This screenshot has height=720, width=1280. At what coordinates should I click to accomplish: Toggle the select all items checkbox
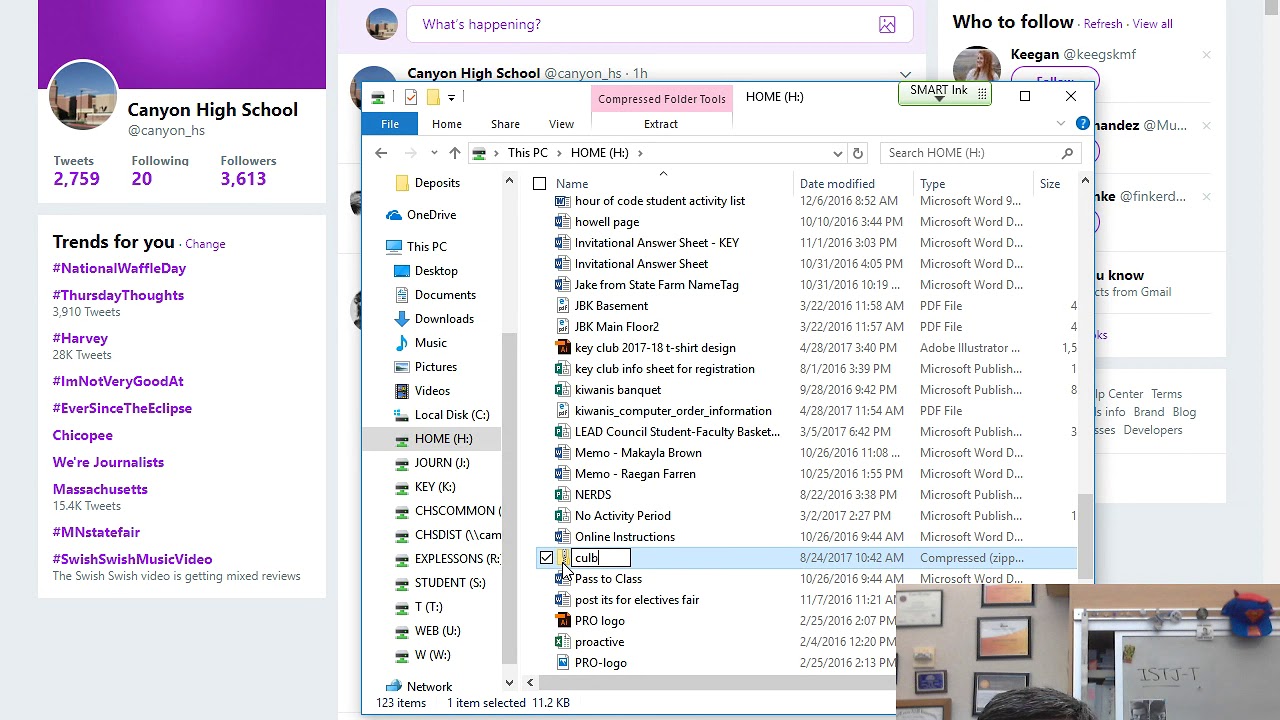point(540,183)
